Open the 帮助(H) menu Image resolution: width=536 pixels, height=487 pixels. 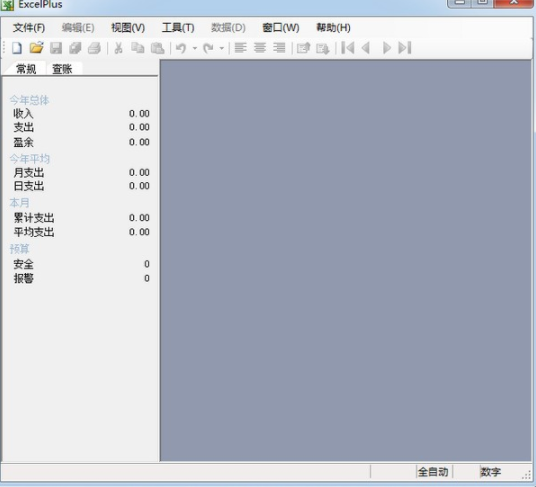pos(333,28)
